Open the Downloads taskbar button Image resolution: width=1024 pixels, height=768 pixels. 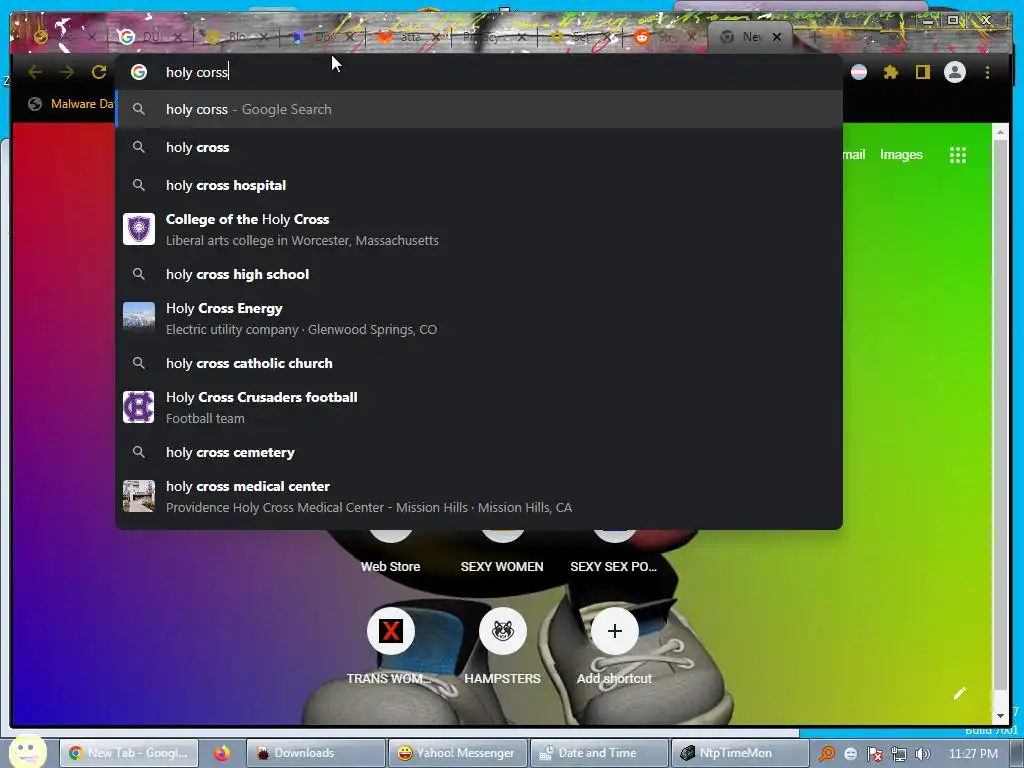[315, 753]
